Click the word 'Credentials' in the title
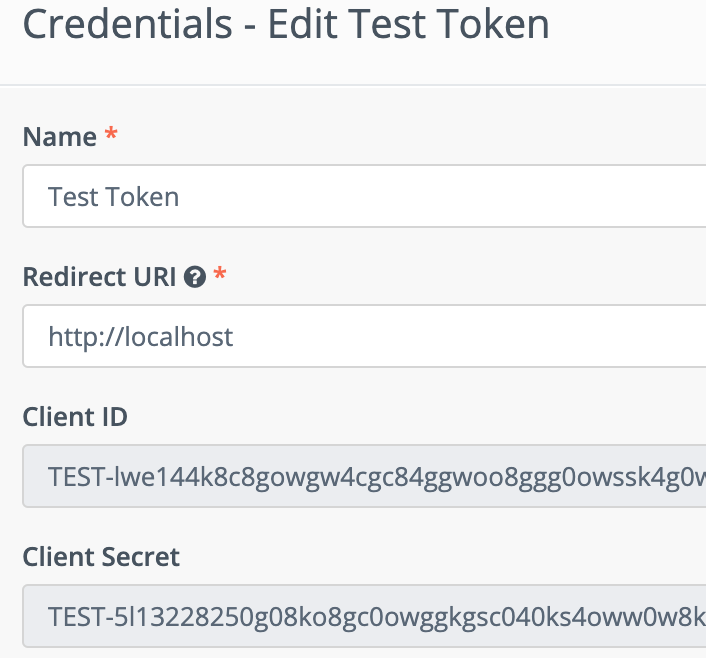The image size is (706, 658). click(x=127, y=24)
